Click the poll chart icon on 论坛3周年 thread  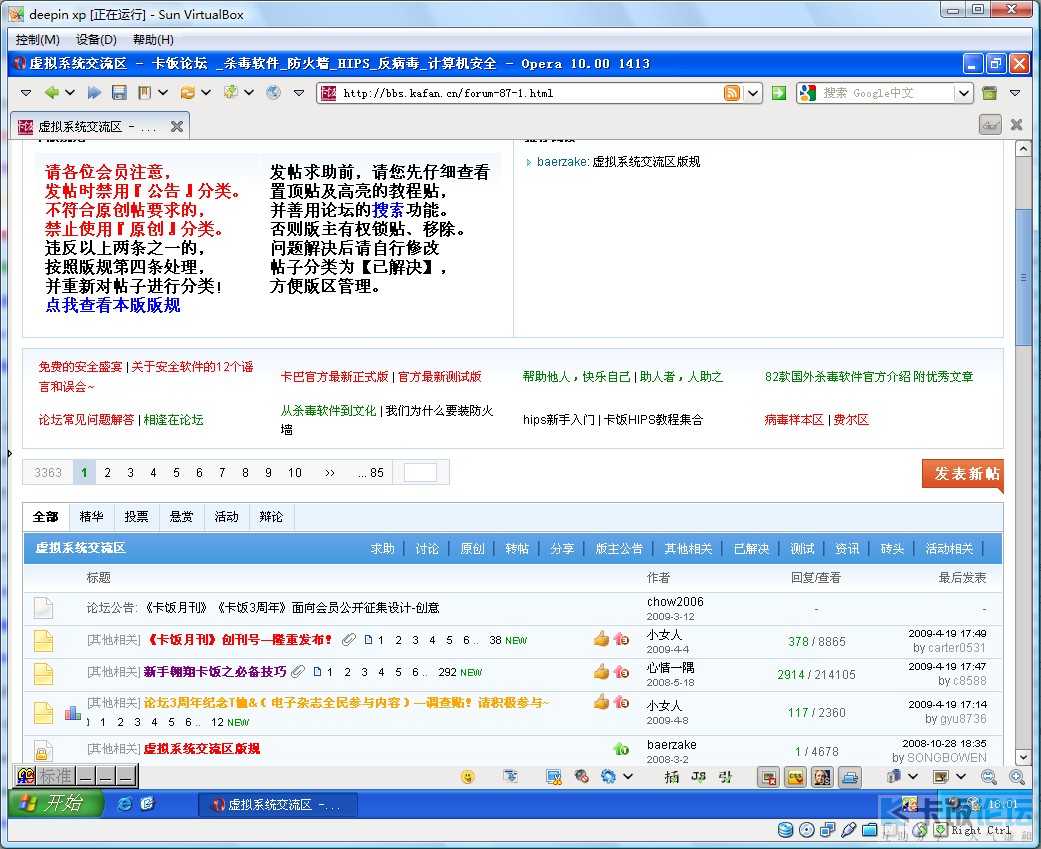point(73,713)
